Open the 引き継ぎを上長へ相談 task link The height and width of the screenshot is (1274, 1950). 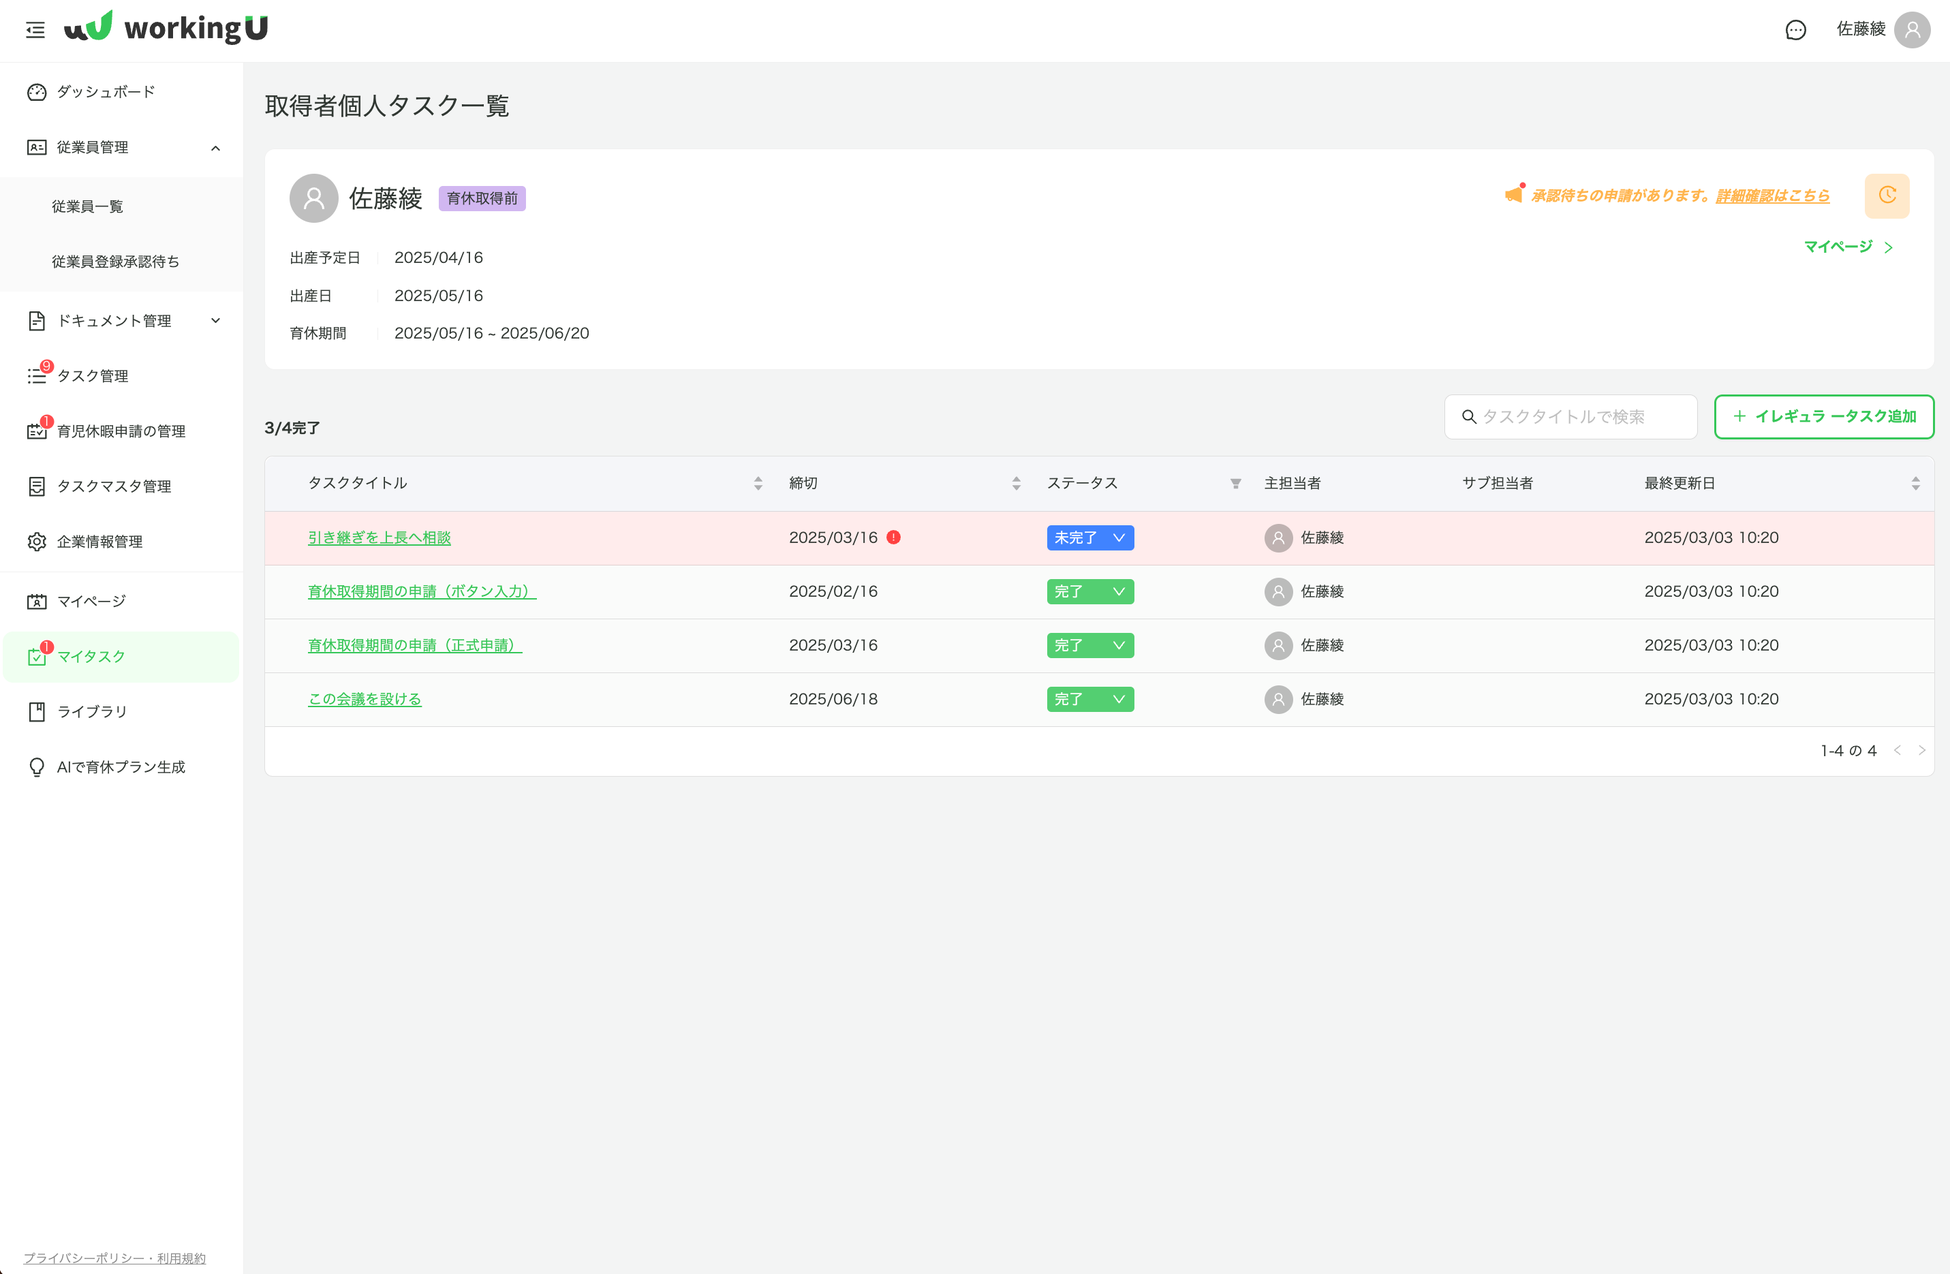click(x=379, y=538)
